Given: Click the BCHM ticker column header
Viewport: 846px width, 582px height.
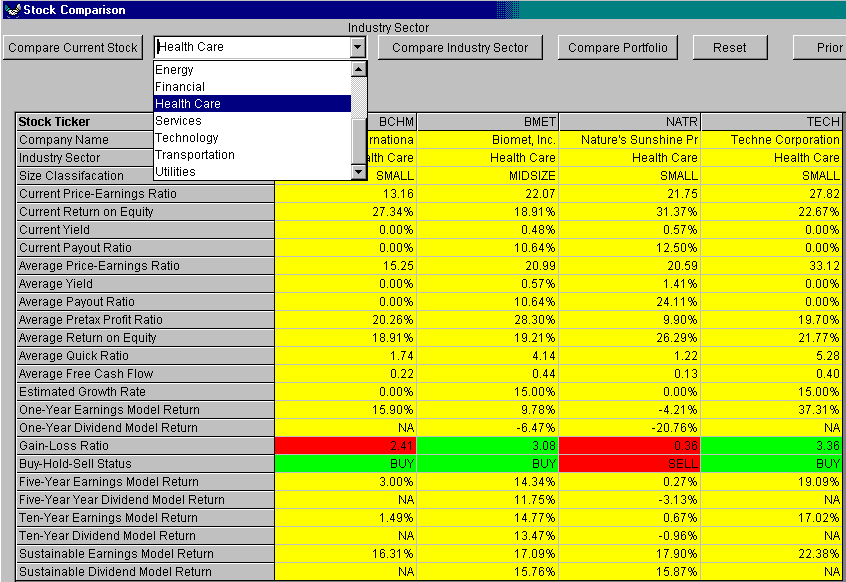Looking at the screenshot, I should 392,121.
